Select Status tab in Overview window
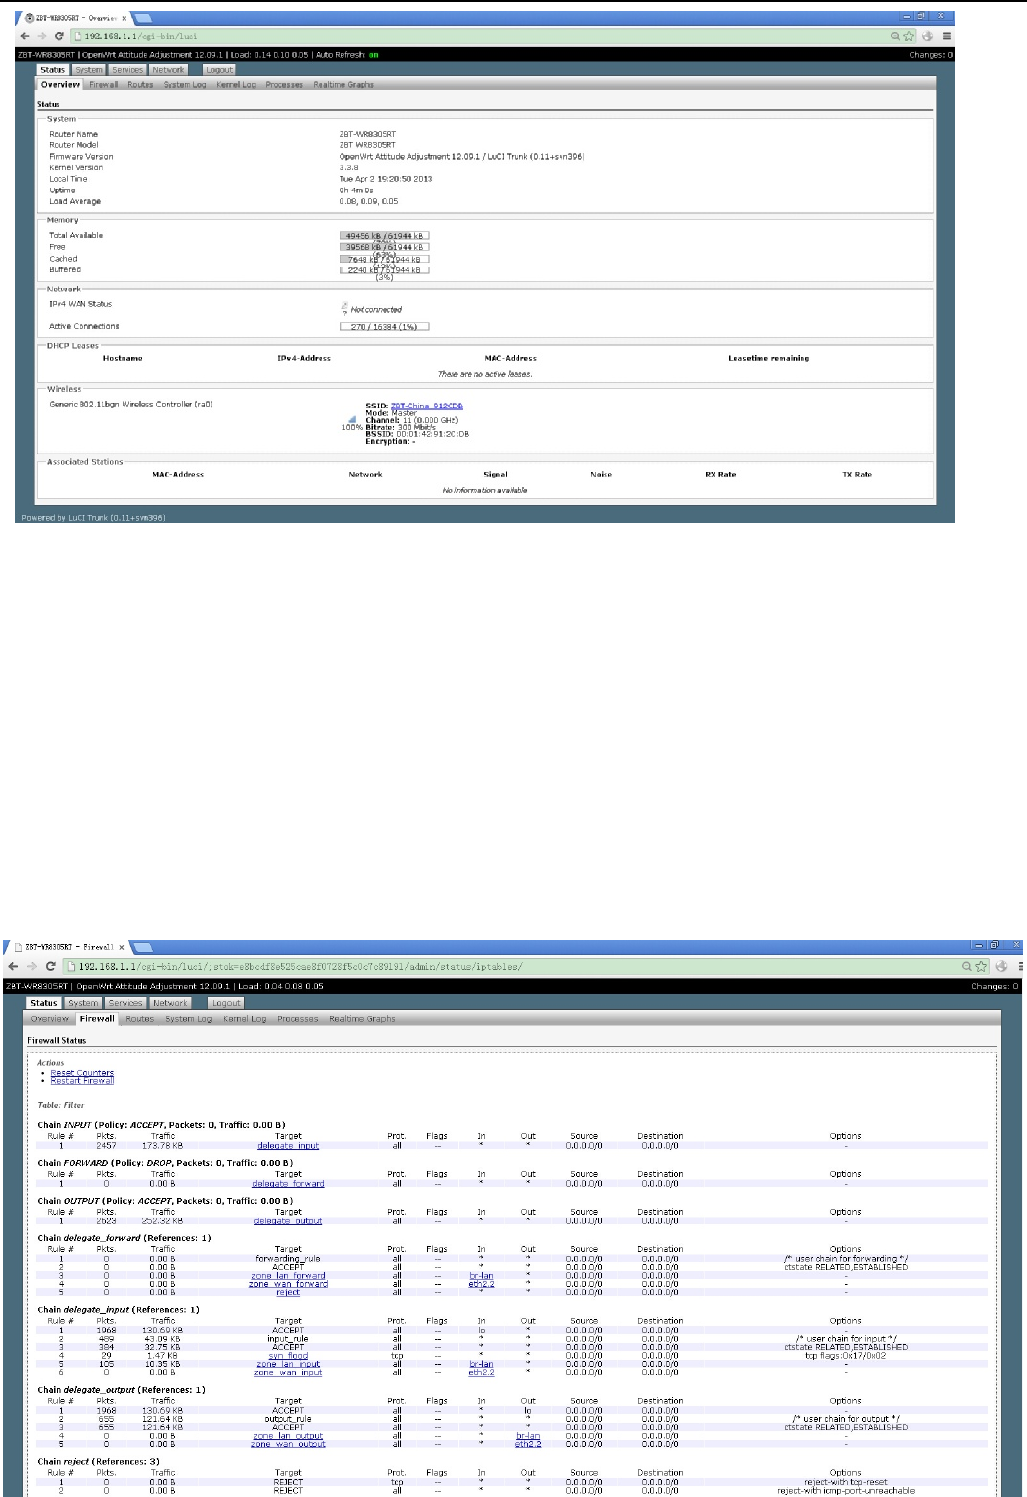Image resolution: width=1027 pixels, height=1497 pixels. [x=53, y=70]
